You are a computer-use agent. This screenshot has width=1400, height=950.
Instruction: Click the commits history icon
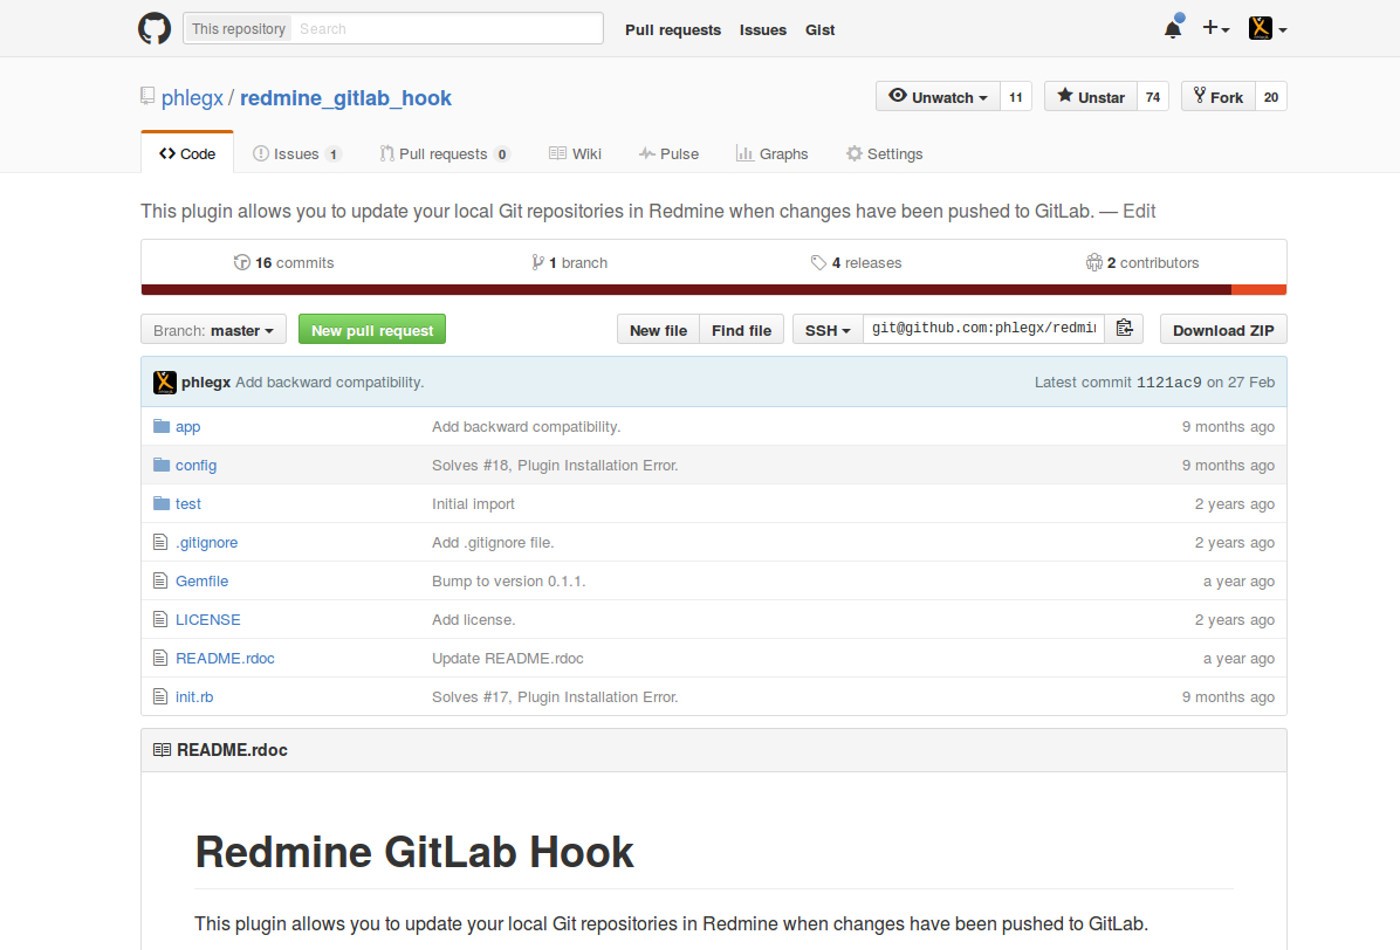(x=242, y=262)
